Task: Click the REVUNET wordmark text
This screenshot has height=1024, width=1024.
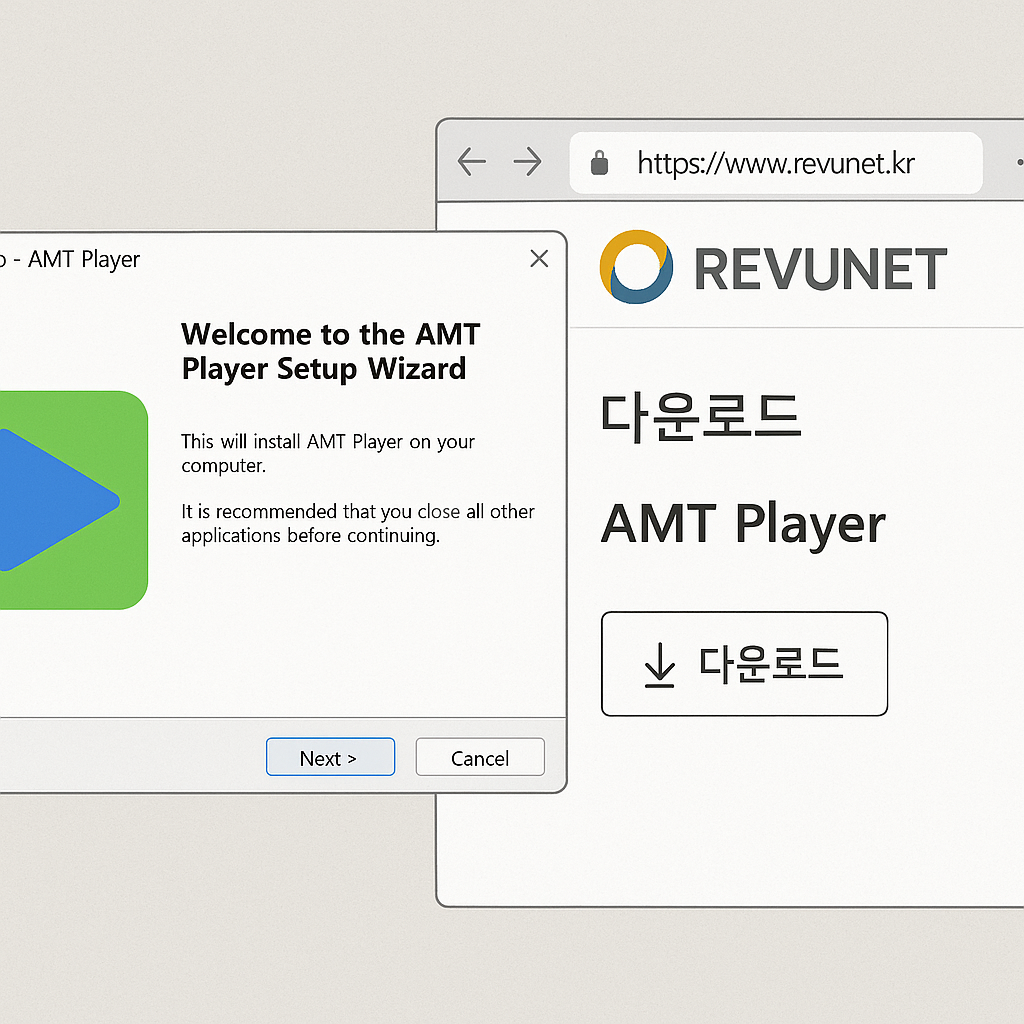Action: 820,266
